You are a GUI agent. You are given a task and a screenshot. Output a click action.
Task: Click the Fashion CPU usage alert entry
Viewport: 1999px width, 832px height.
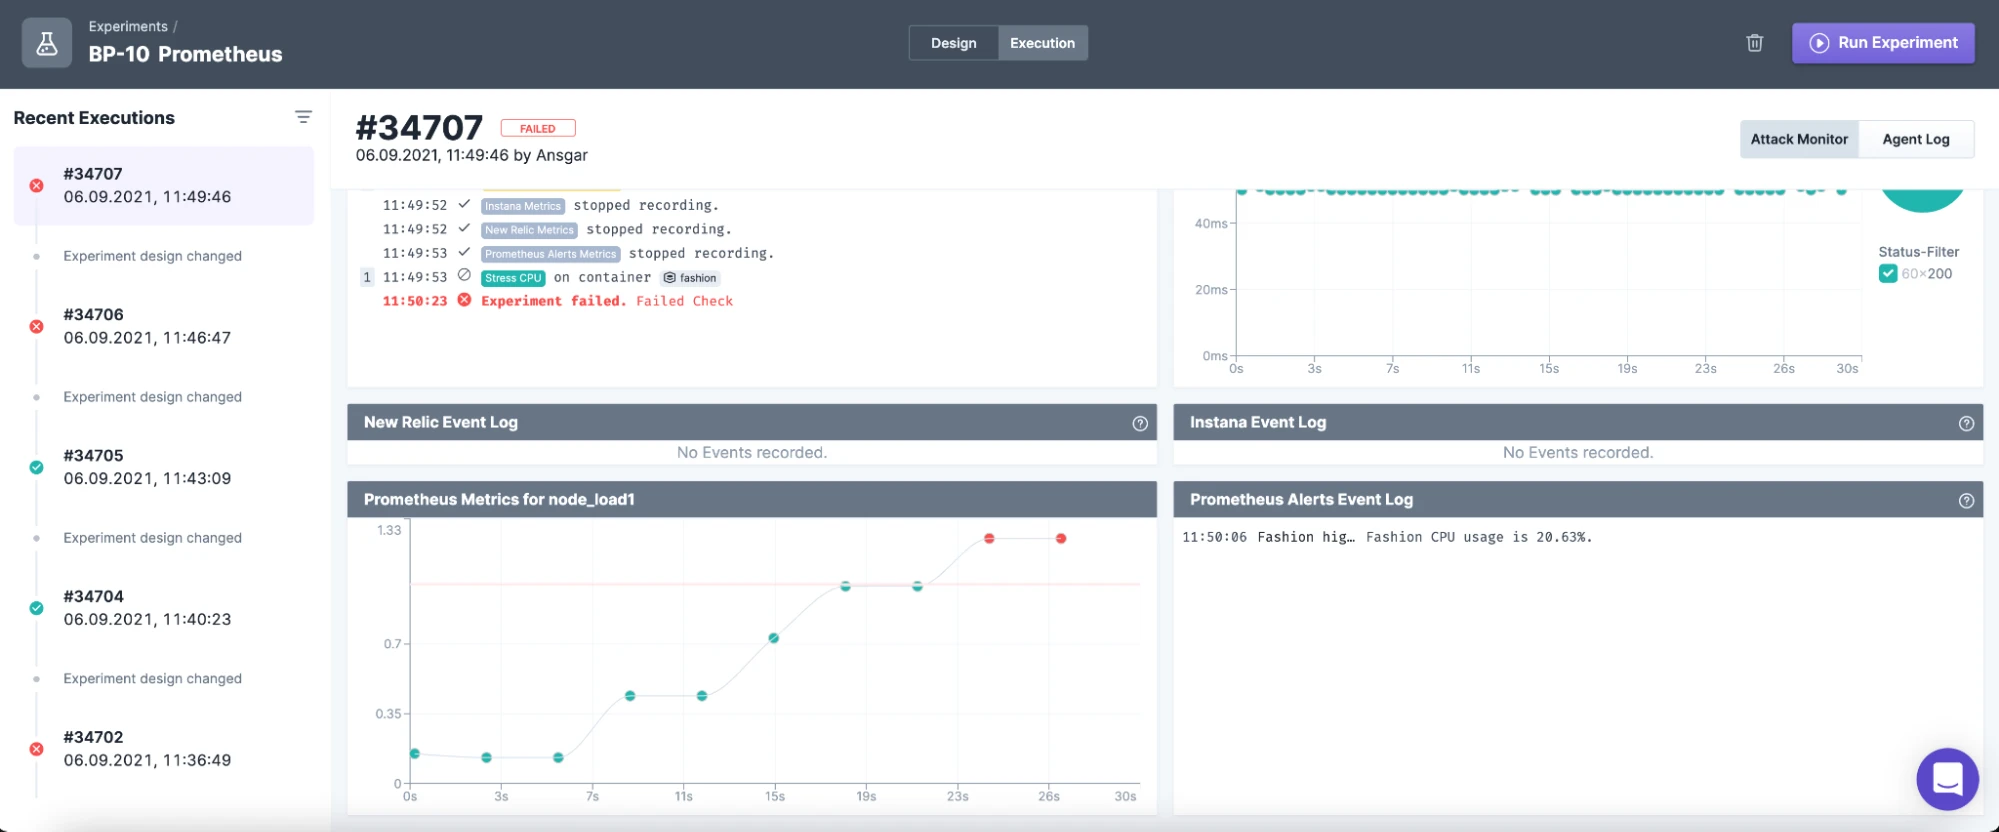(x=1387, y=537)
